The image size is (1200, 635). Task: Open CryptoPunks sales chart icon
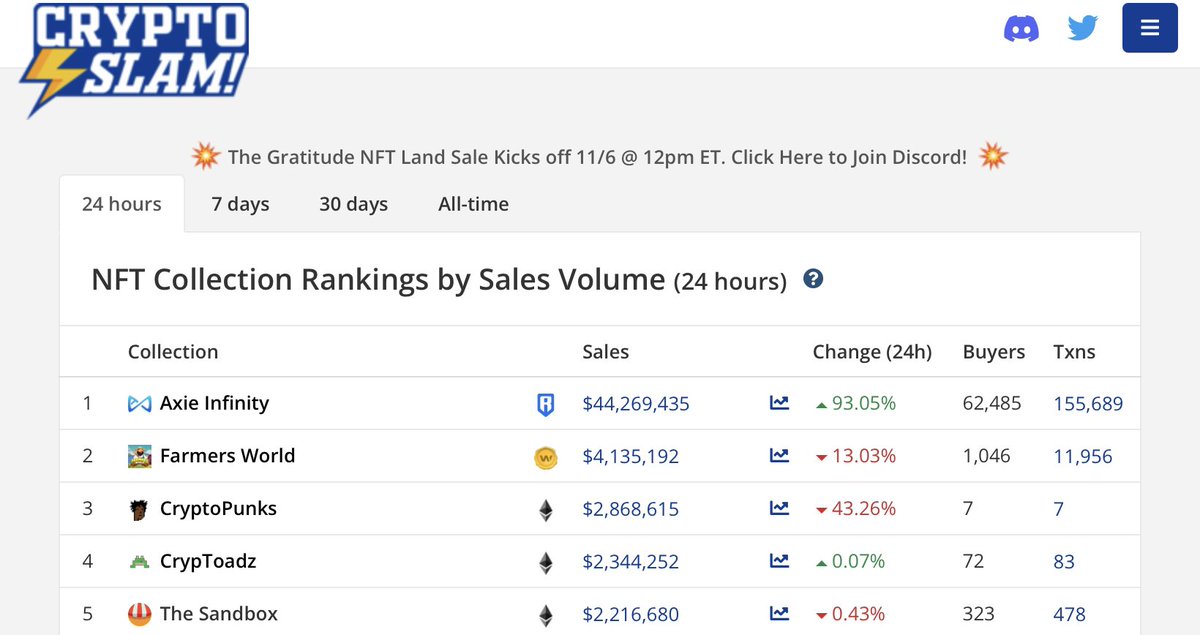[779, 508]
